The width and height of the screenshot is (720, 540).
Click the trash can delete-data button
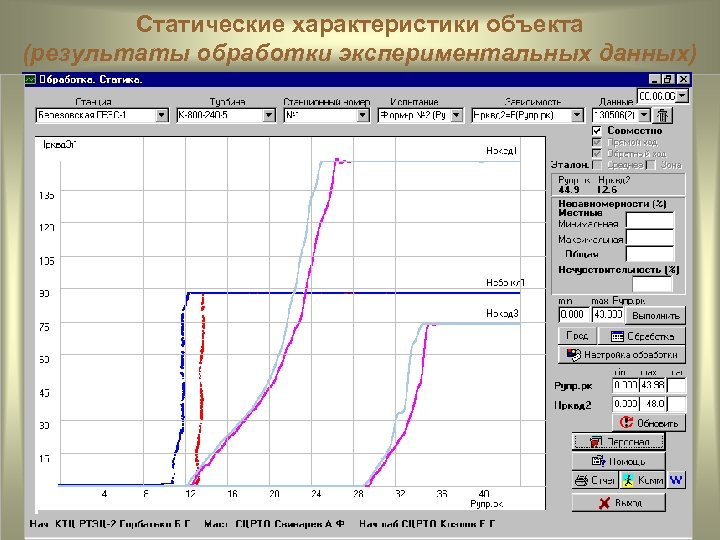point(662,114)
